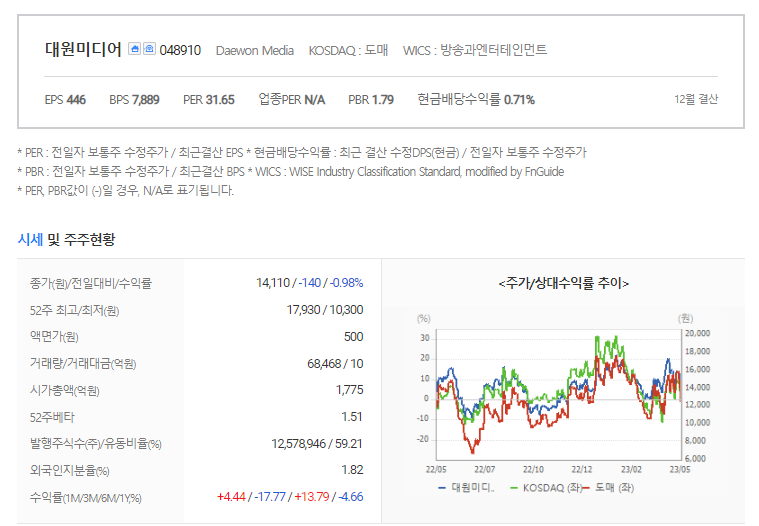Screen dimensions: 759x526
Task: Click the 외국인지분율(%) row label
Action: (69, 470)
